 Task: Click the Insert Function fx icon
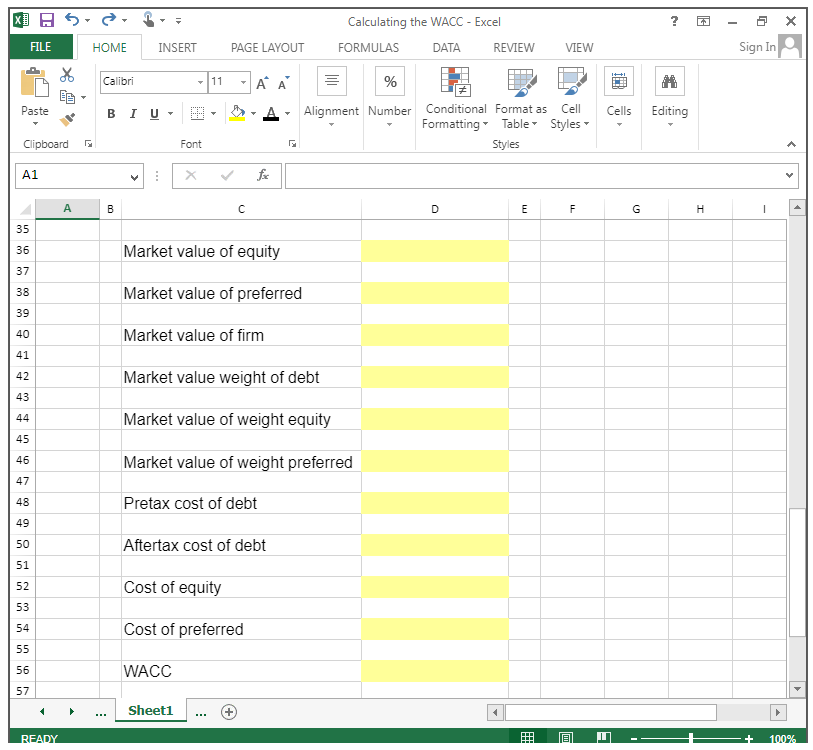click(x=263, y=175)
